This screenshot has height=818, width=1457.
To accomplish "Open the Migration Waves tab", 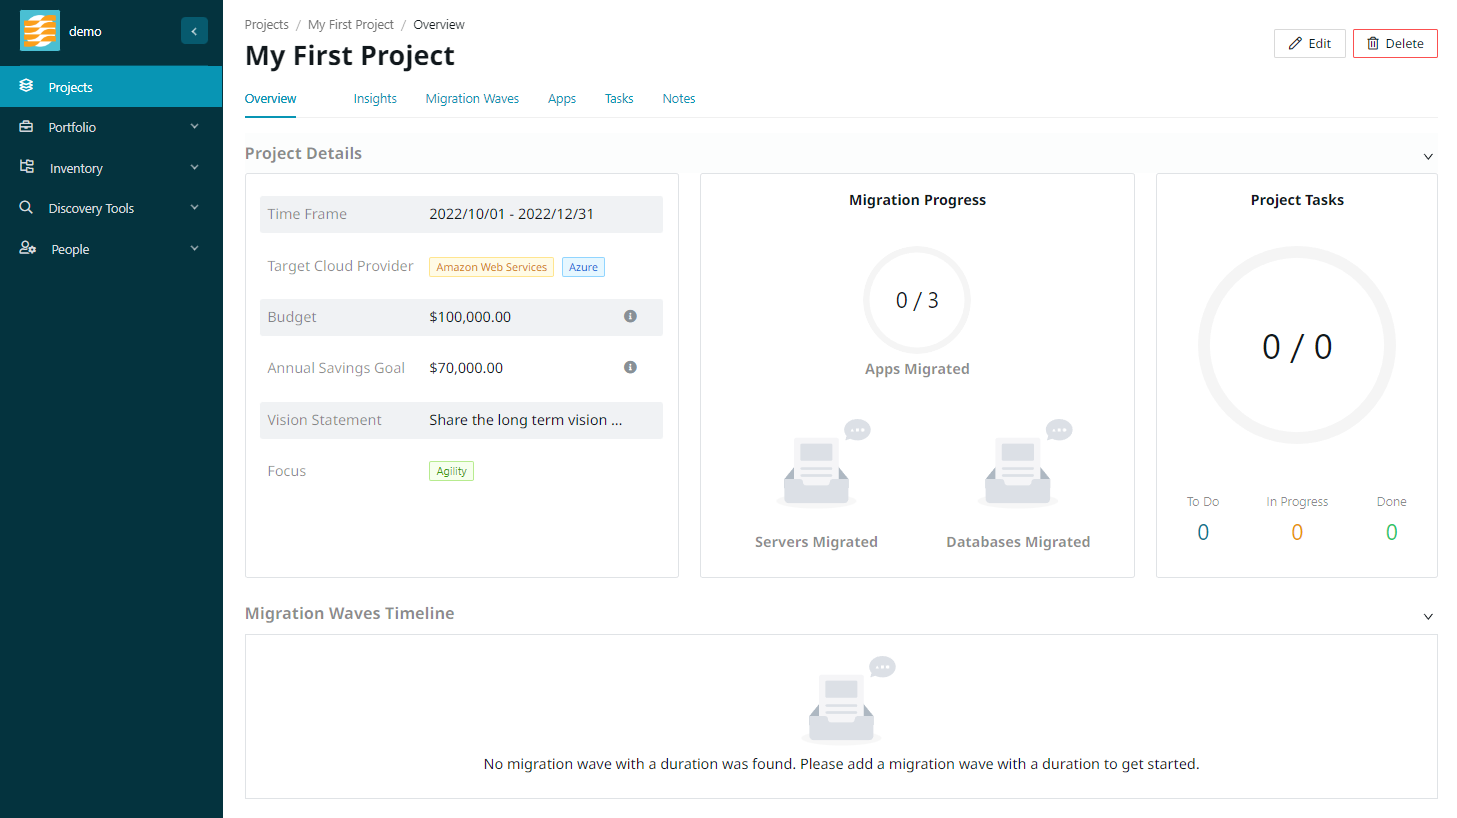I will click(472, 99).
